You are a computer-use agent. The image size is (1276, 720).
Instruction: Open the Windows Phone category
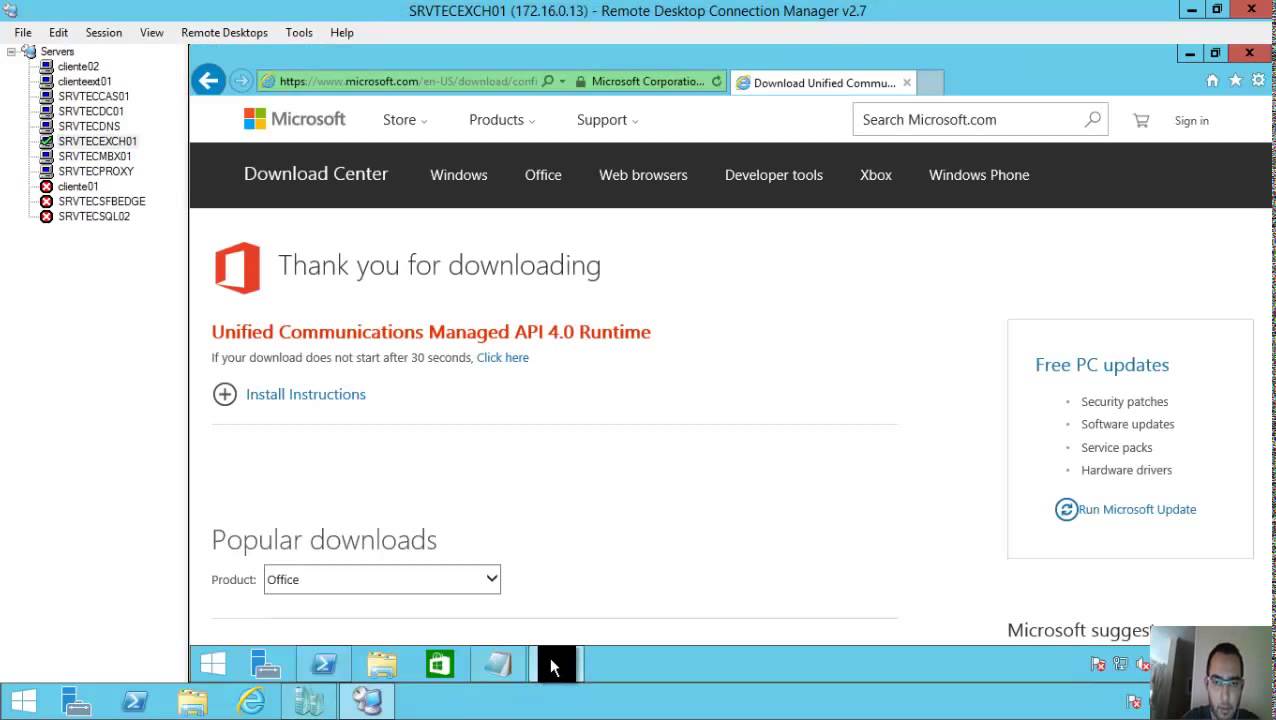click(979, 175)
